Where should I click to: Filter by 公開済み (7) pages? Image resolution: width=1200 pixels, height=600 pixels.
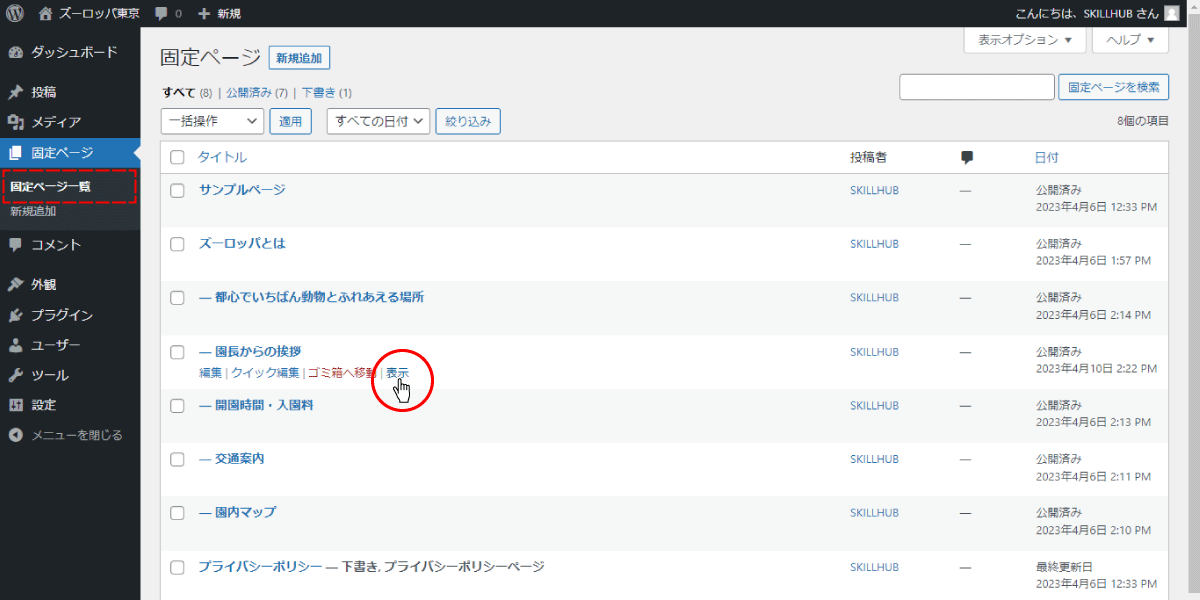coord(257,92)
